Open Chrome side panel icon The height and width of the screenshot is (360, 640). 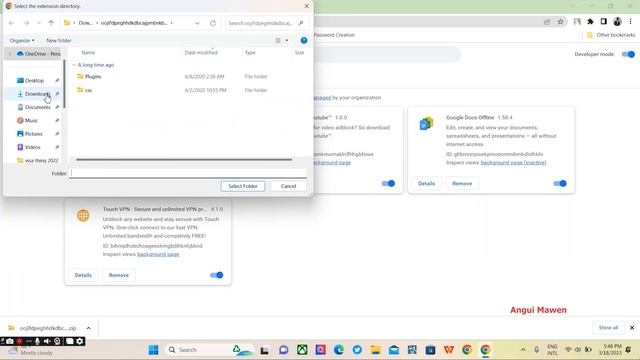(x=604, y=22)
